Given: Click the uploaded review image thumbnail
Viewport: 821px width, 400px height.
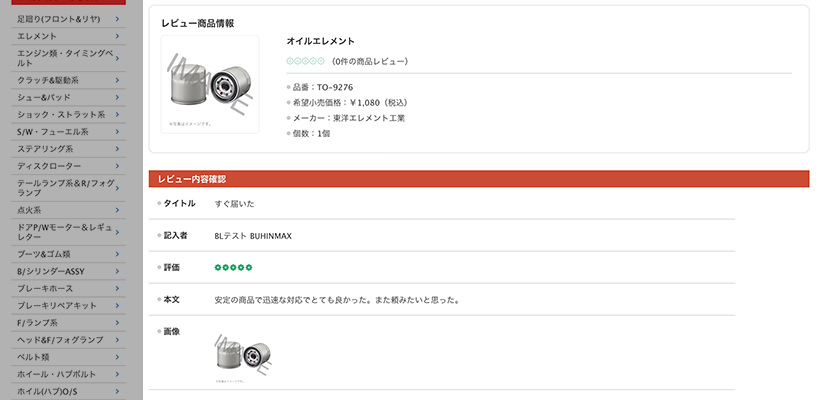Looking at the screenshot, I should point(243,358).
